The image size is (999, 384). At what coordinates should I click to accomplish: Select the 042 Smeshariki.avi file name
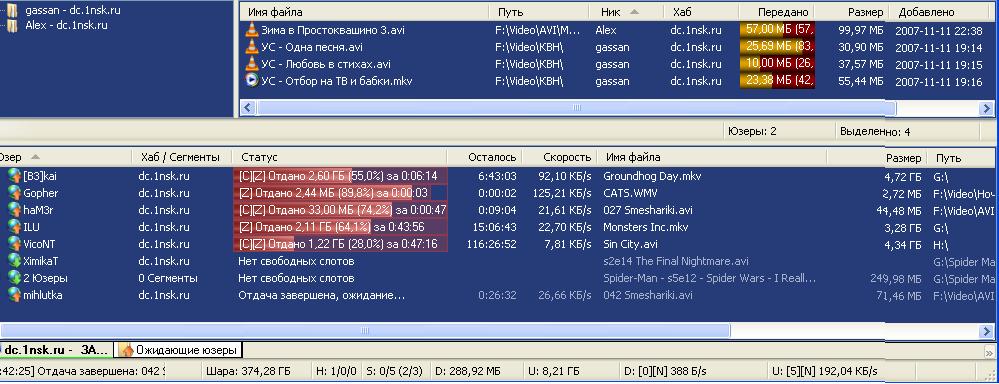coord(647,295)
